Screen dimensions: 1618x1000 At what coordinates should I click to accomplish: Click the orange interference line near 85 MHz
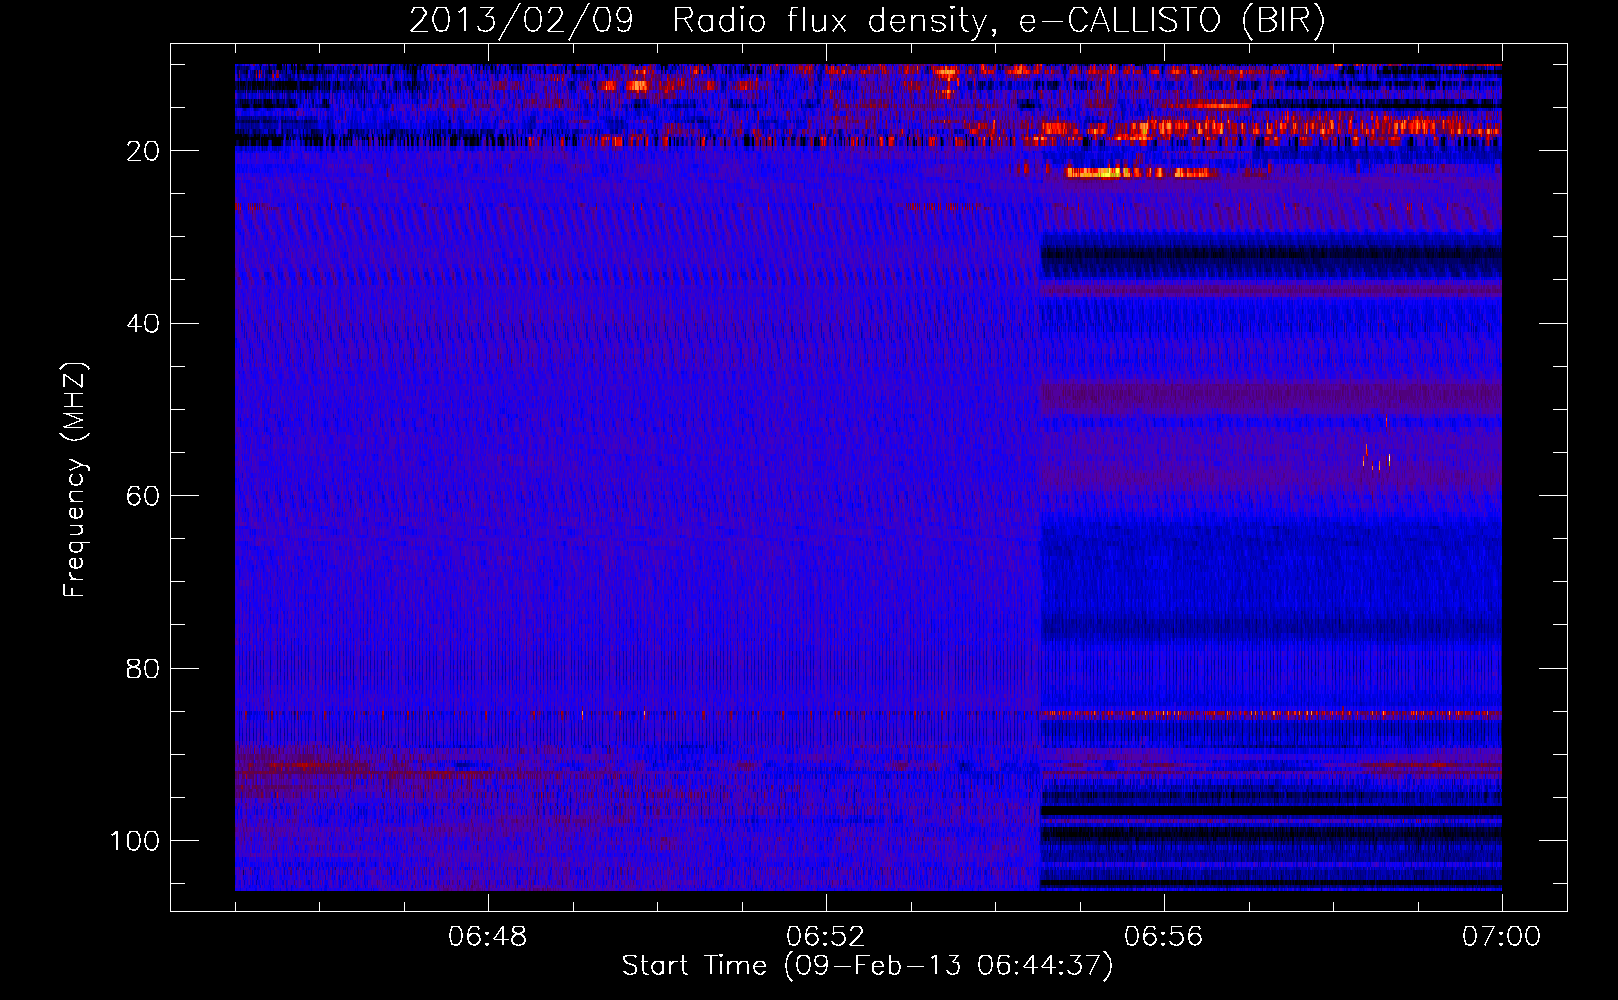(x=1270, y=715)
